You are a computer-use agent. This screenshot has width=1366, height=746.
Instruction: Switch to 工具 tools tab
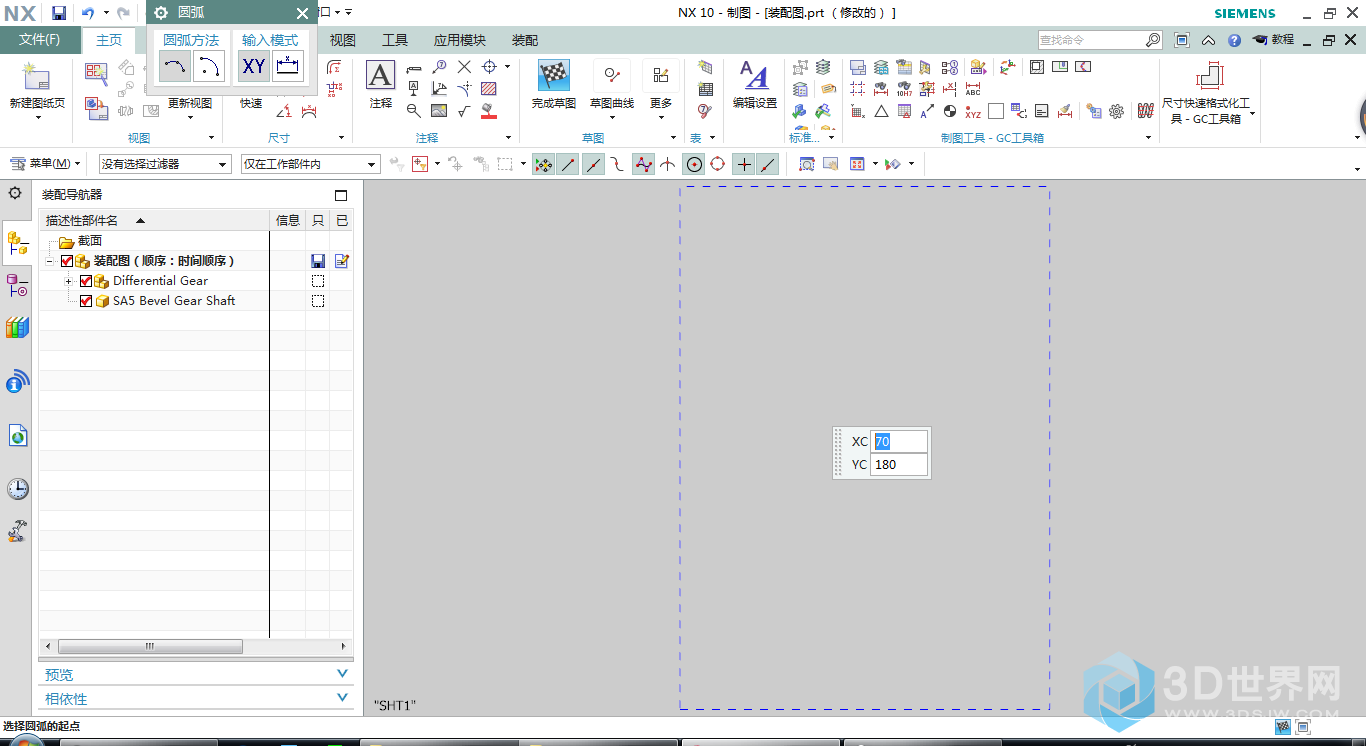[x=395, y=40]
